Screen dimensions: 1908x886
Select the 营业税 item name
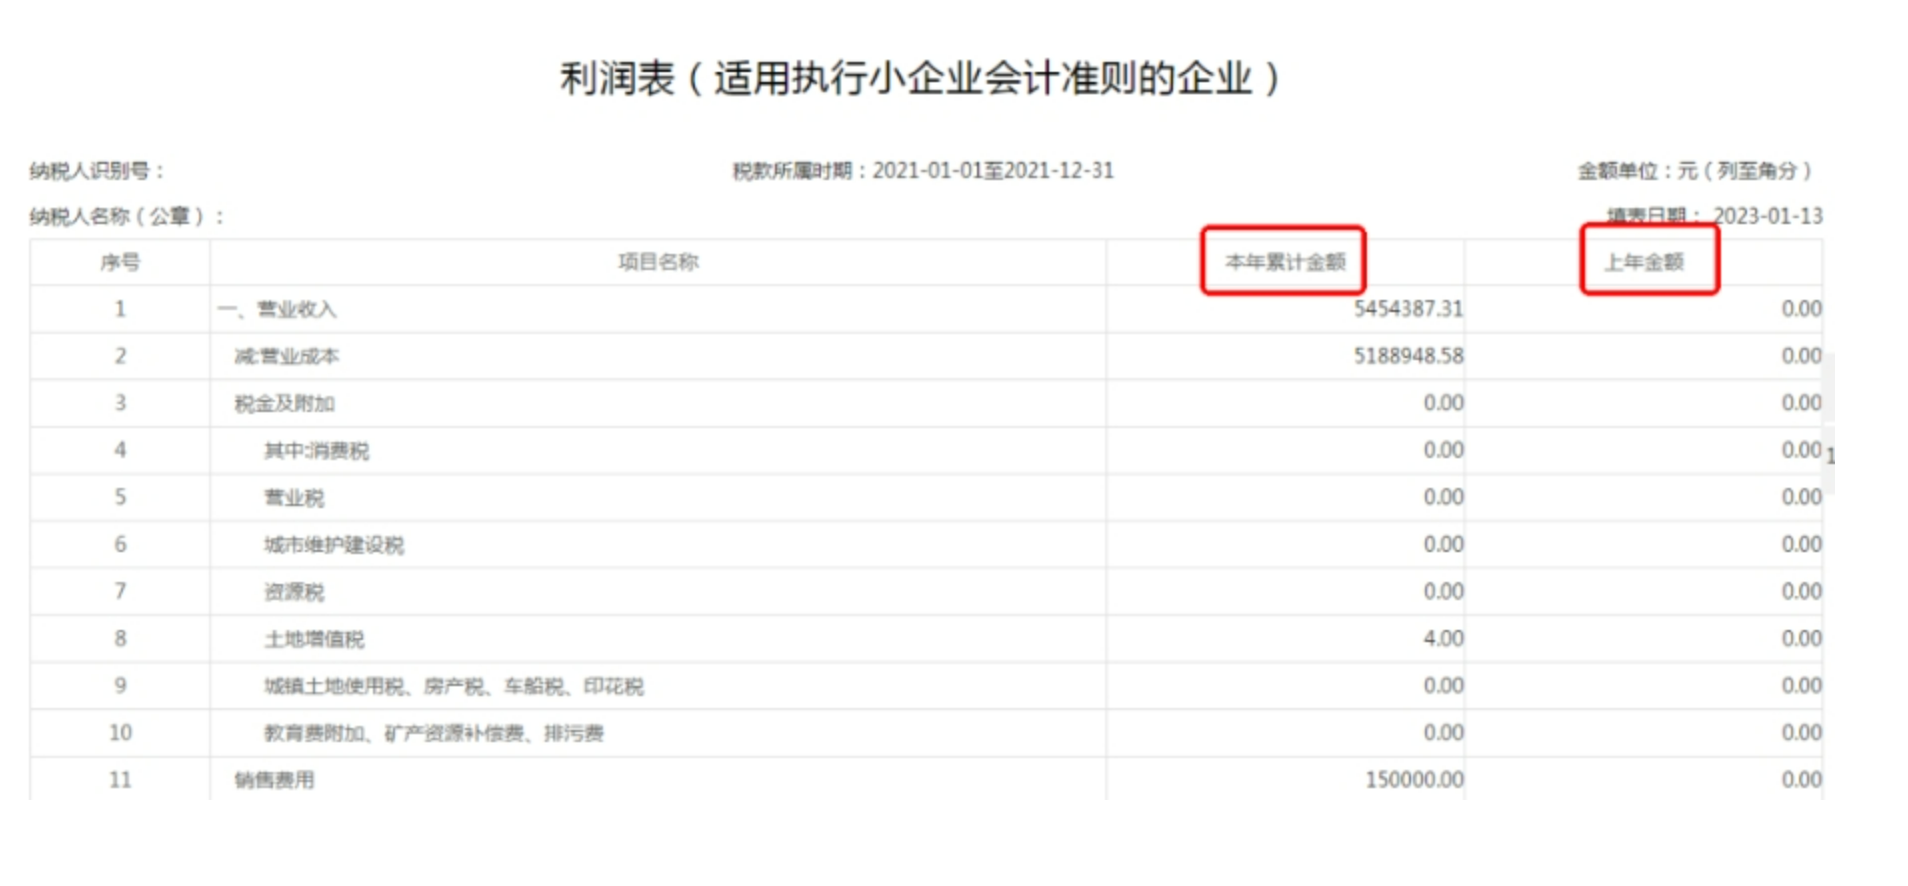coord(294,498)
